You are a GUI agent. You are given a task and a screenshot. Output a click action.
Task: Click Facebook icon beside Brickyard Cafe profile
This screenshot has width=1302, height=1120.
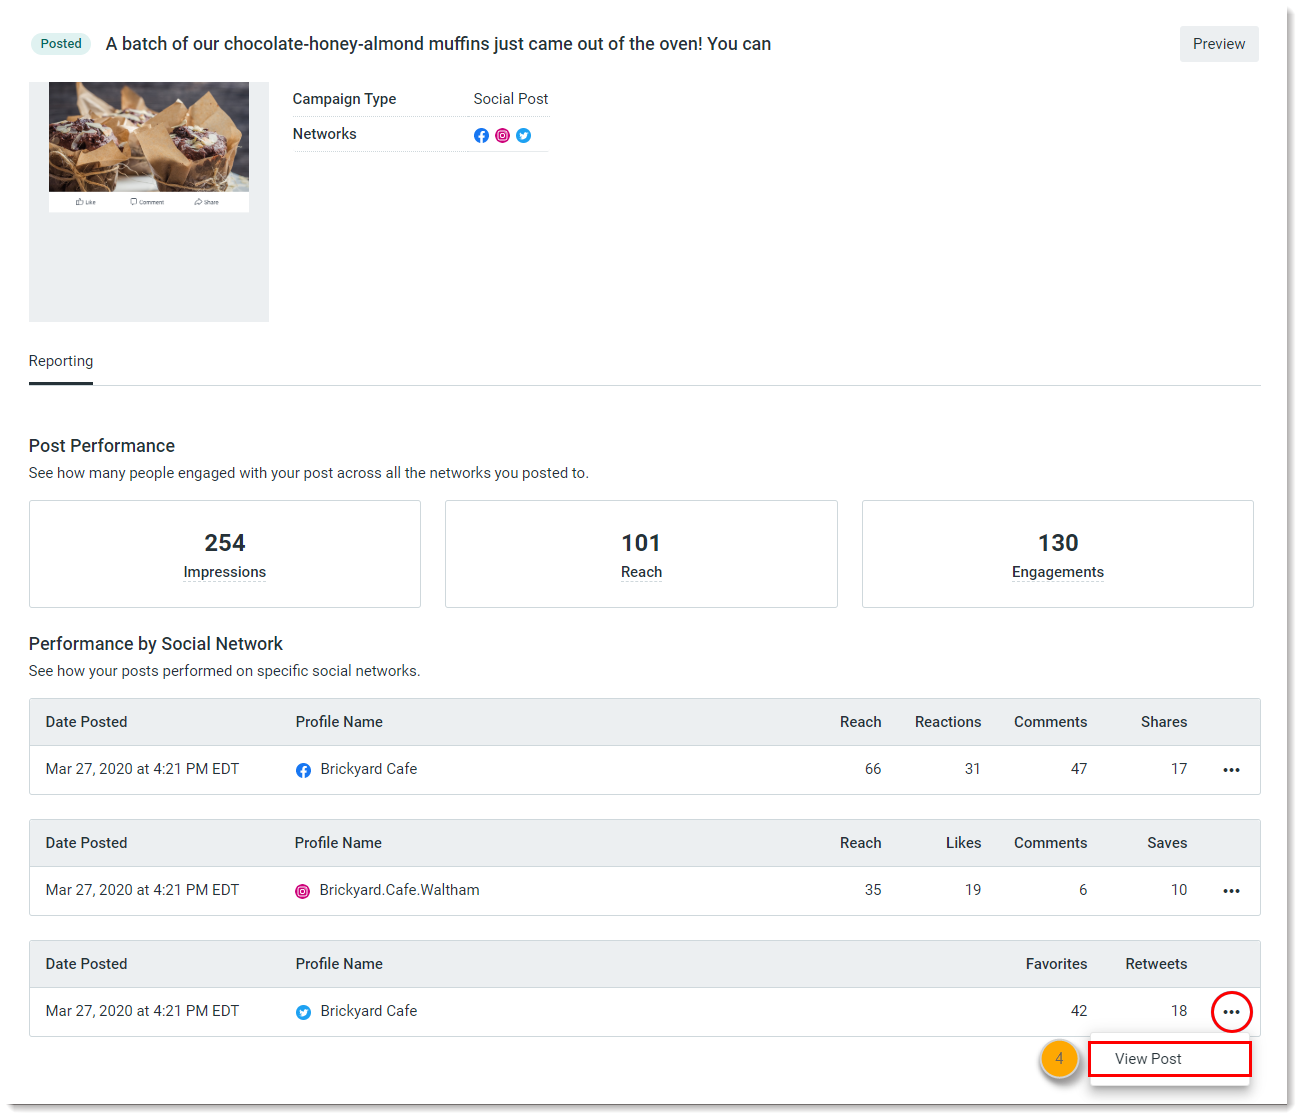[303, 770]
